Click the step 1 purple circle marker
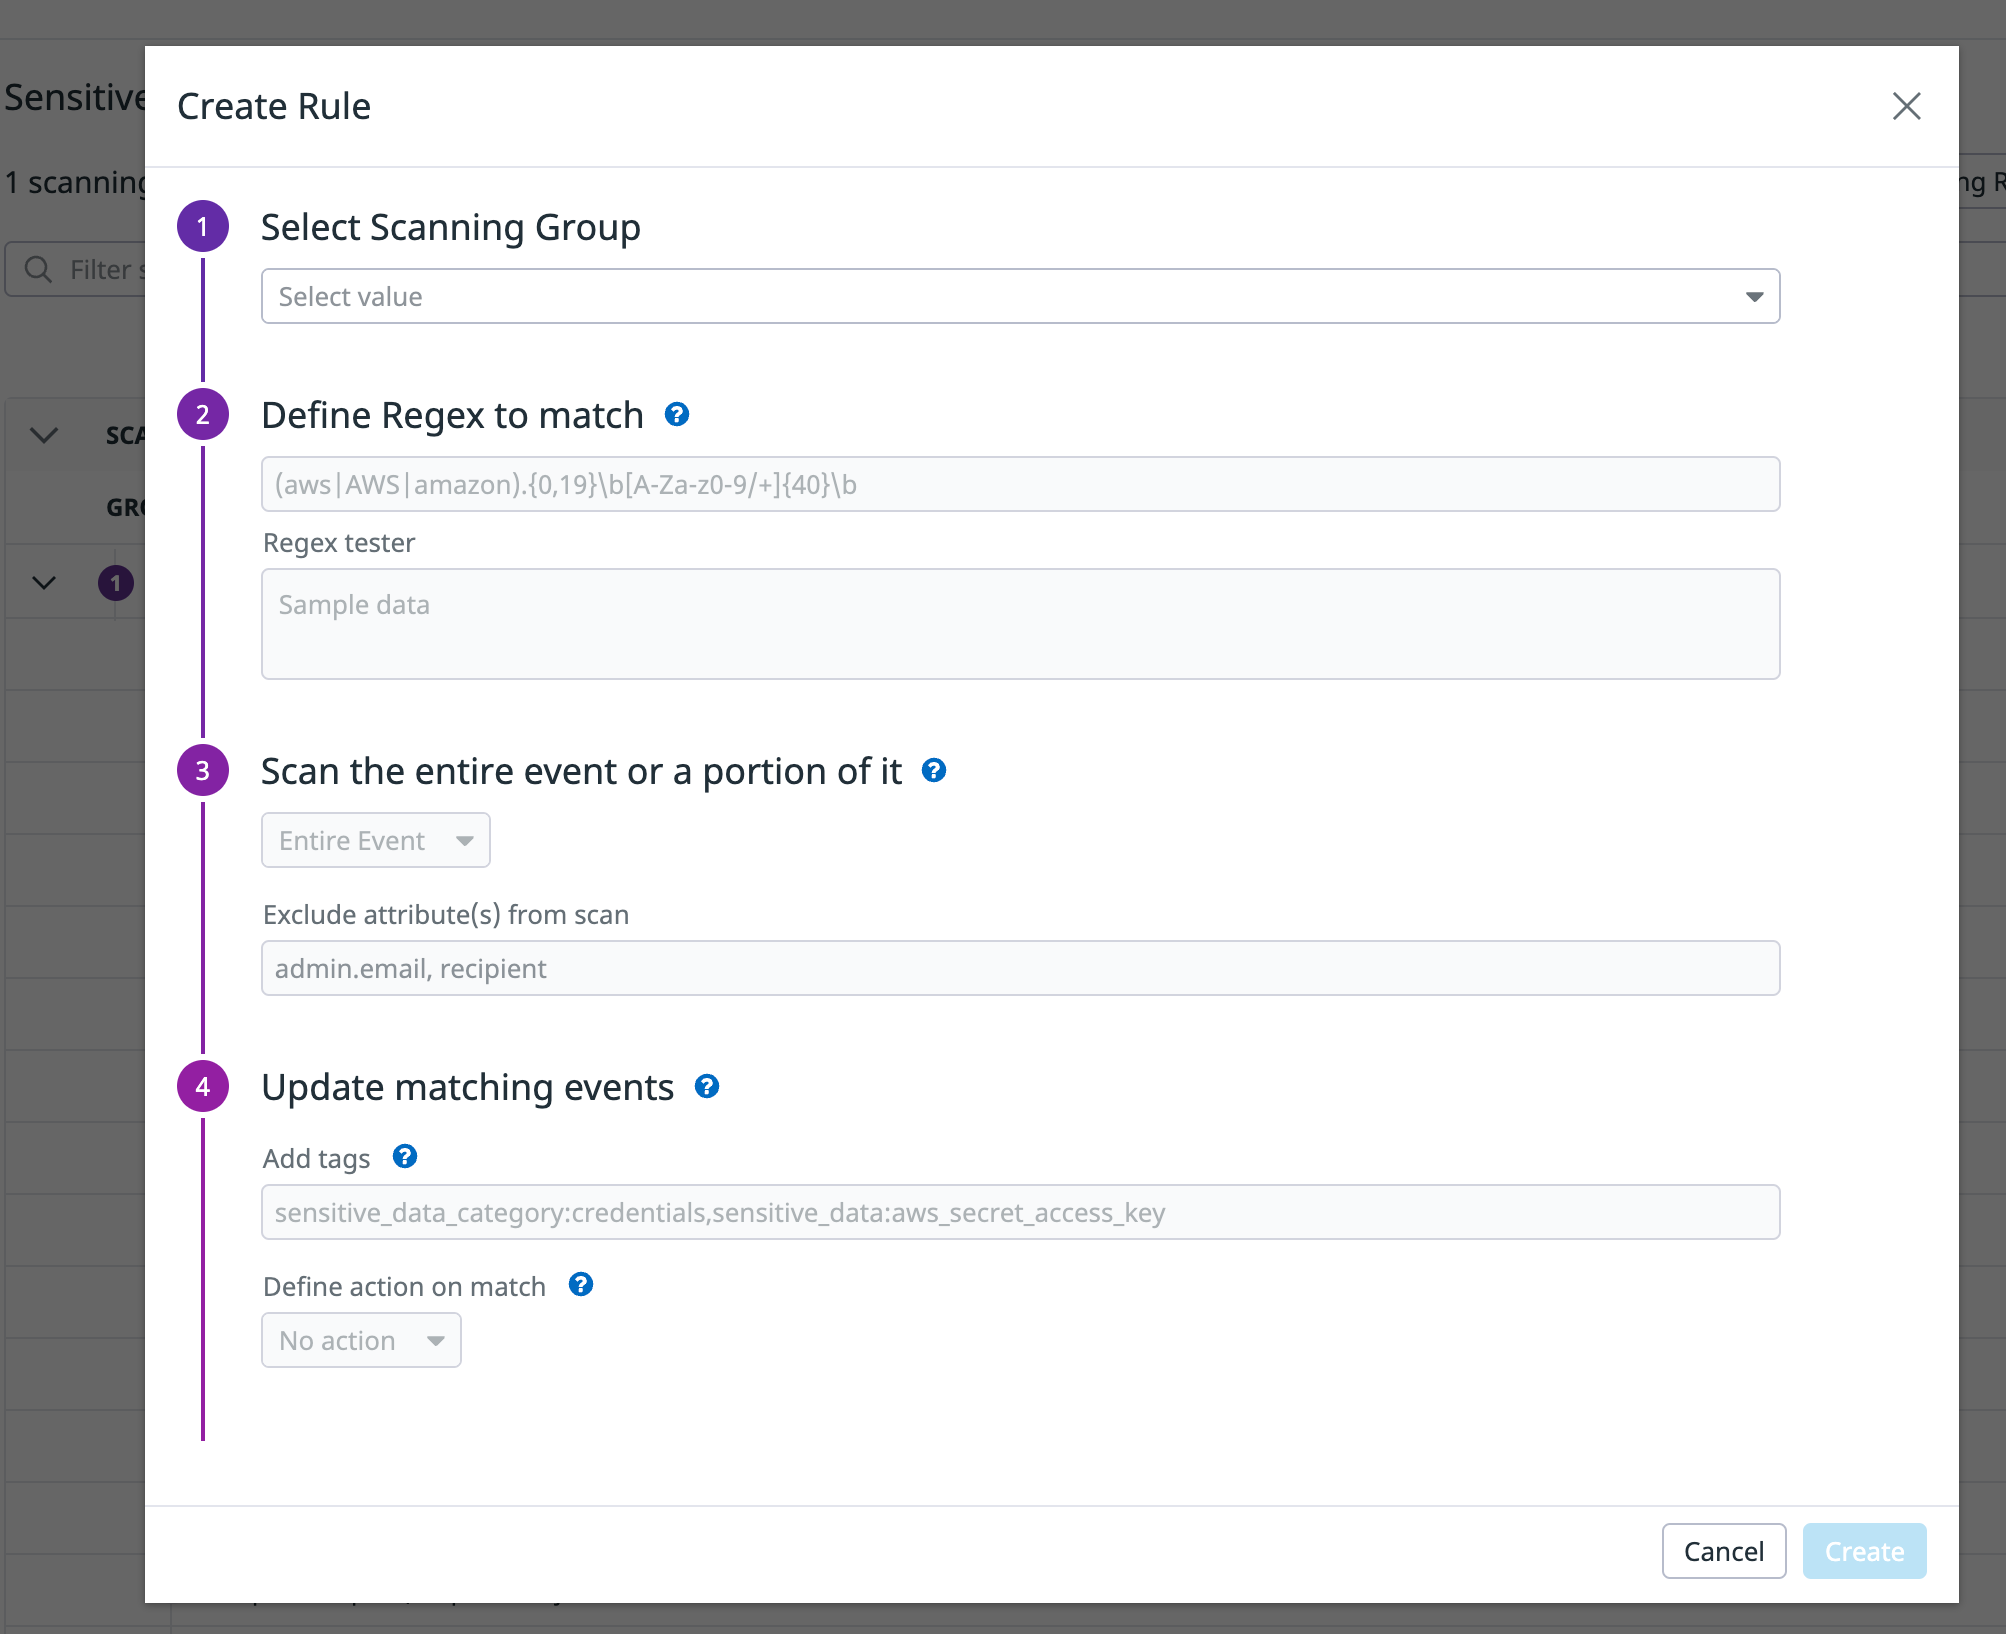This screenshot has height=1634, width=2006. coord(203,227)
